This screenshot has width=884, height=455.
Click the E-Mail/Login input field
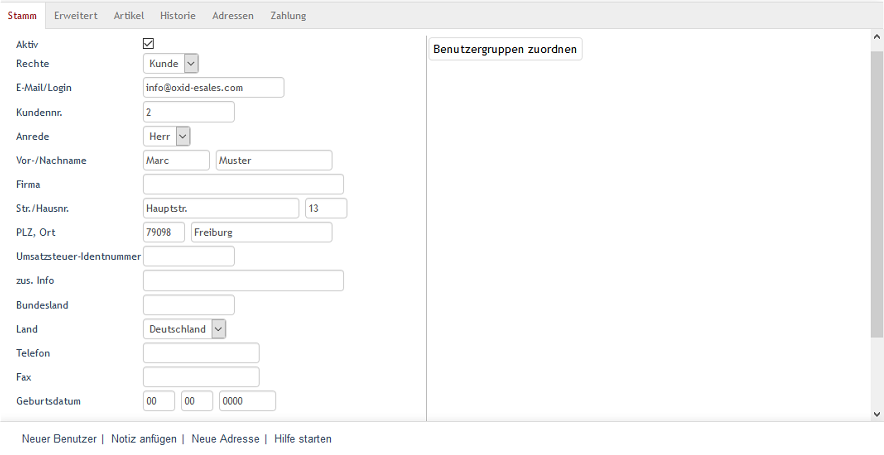(x=214, y=88)
